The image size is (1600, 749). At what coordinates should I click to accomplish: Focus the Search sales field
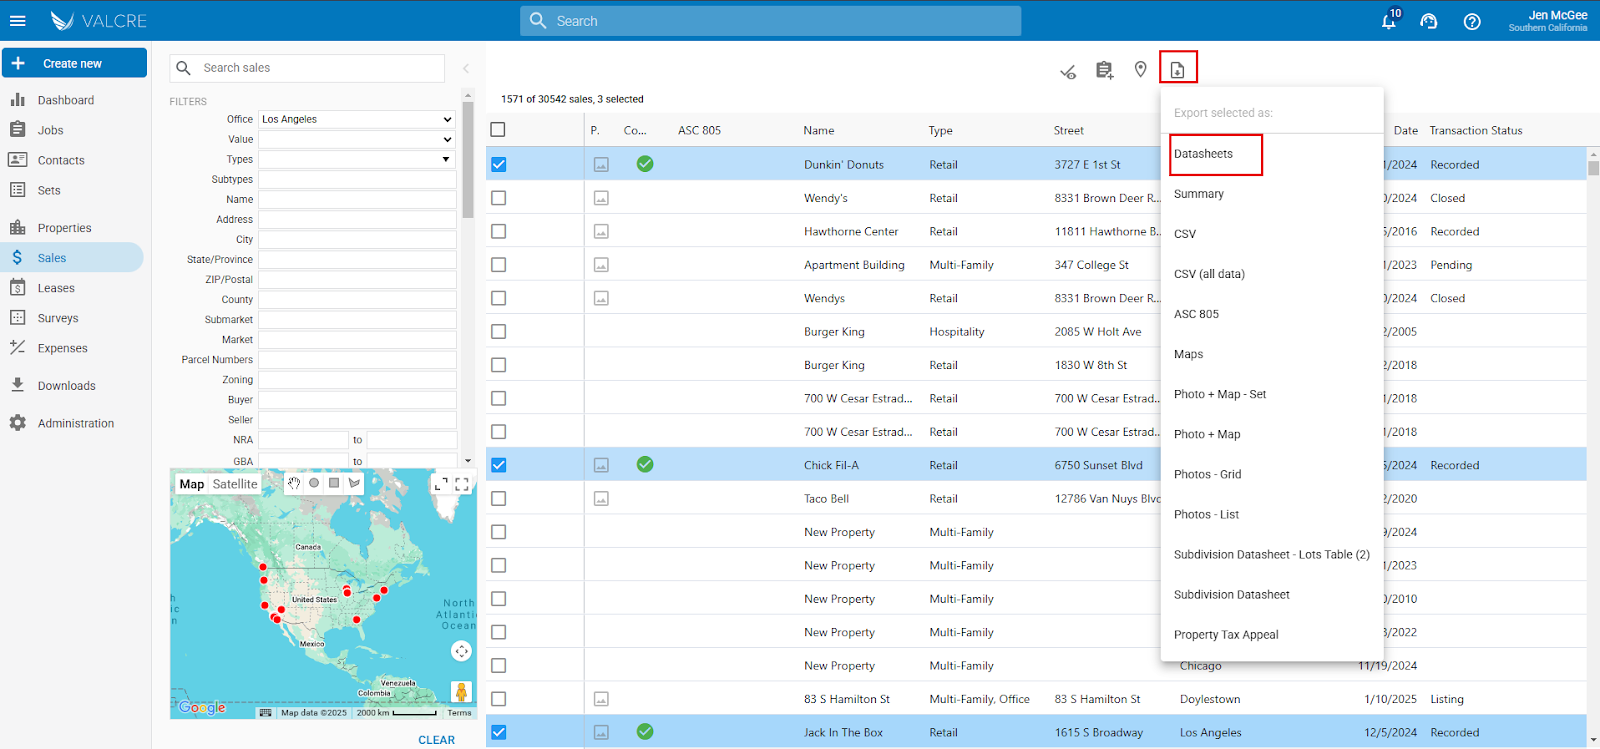[x=307, y=68]
